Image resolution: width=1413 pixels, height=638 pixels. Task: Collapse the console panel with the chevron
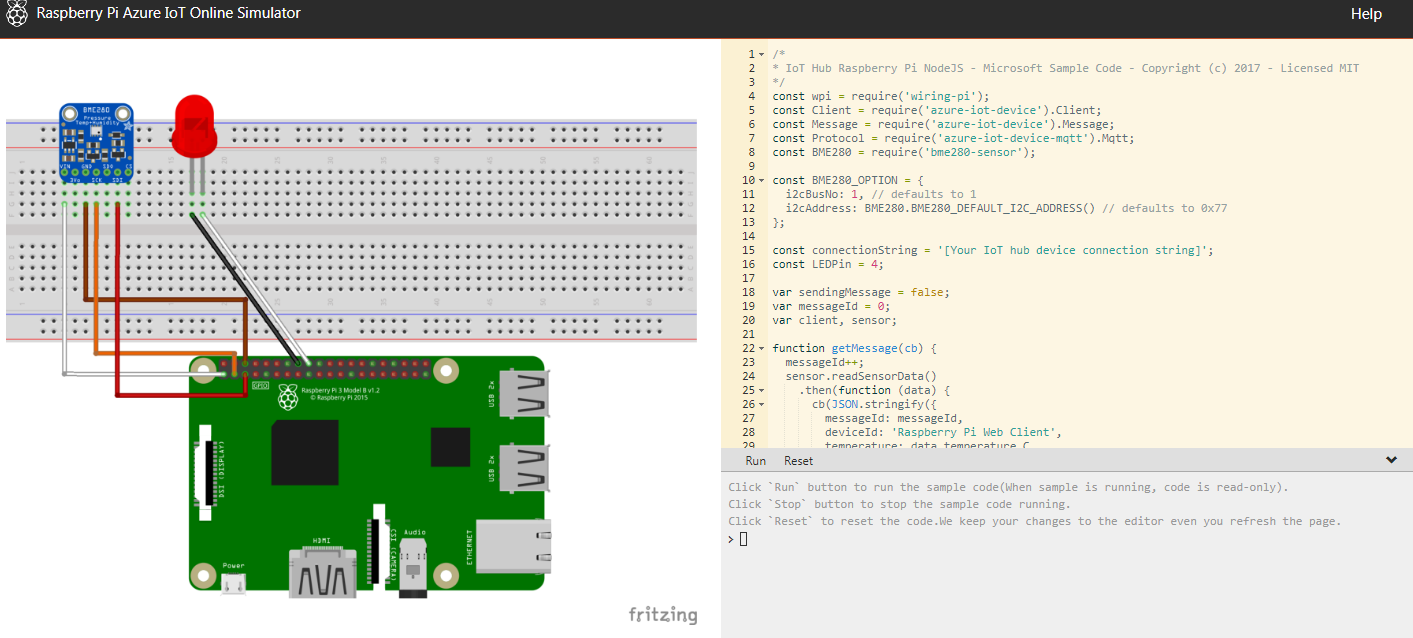1391,460
